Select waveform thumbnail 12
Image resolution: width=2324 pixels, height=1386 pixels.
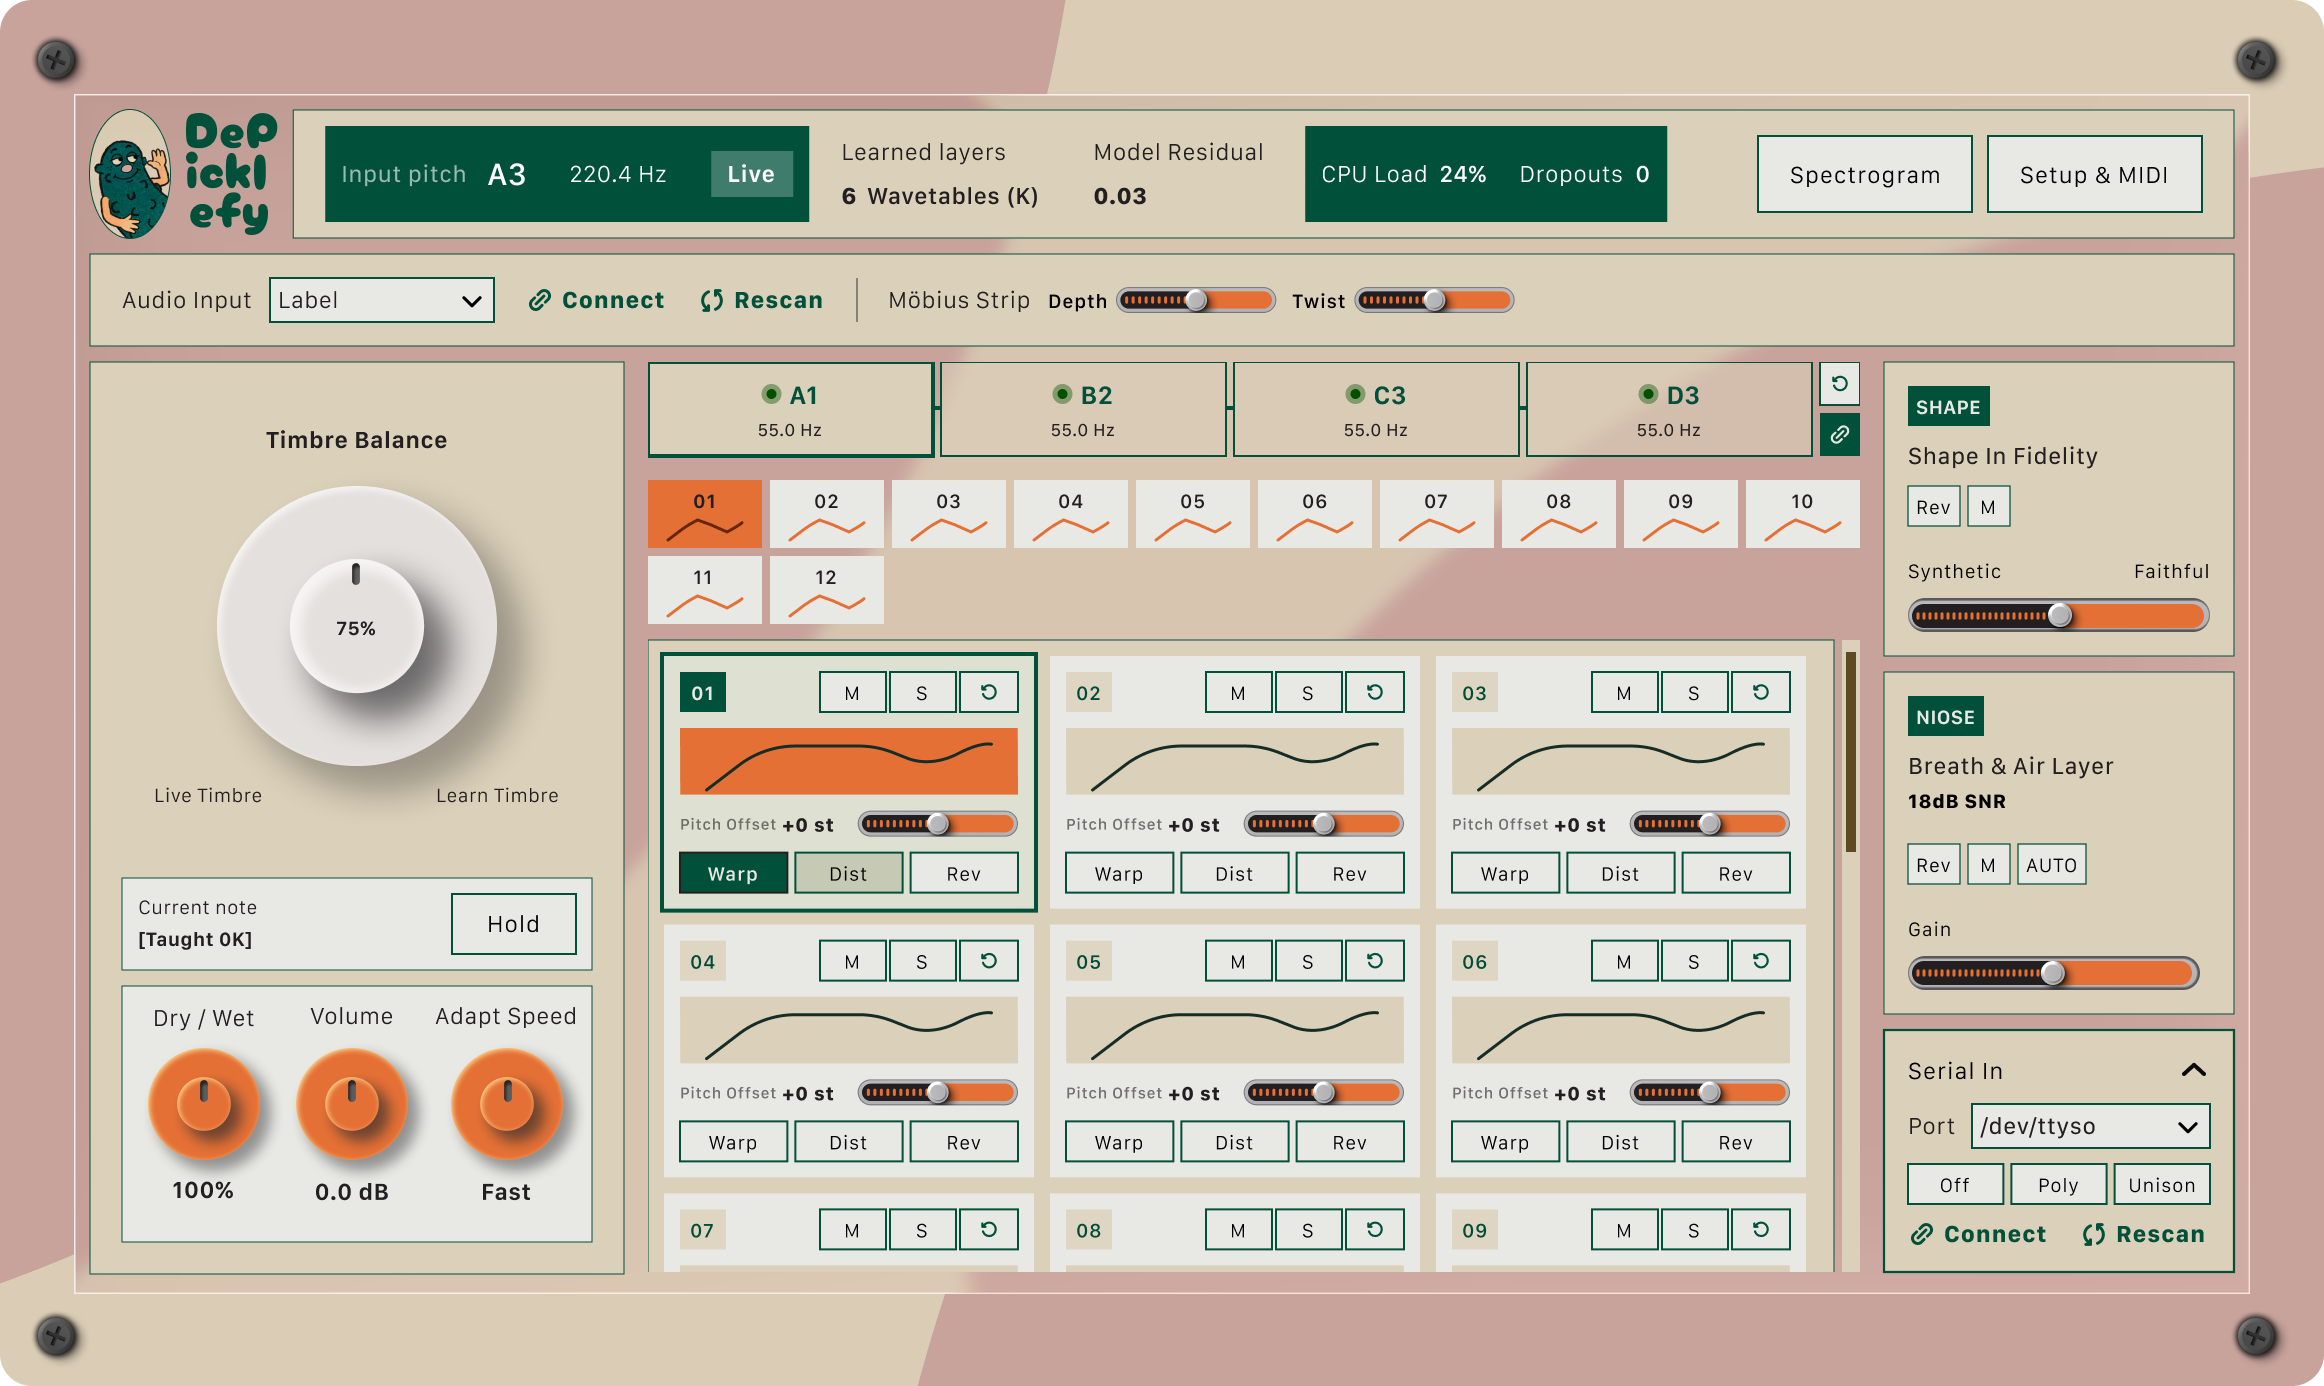click(827, 590)
